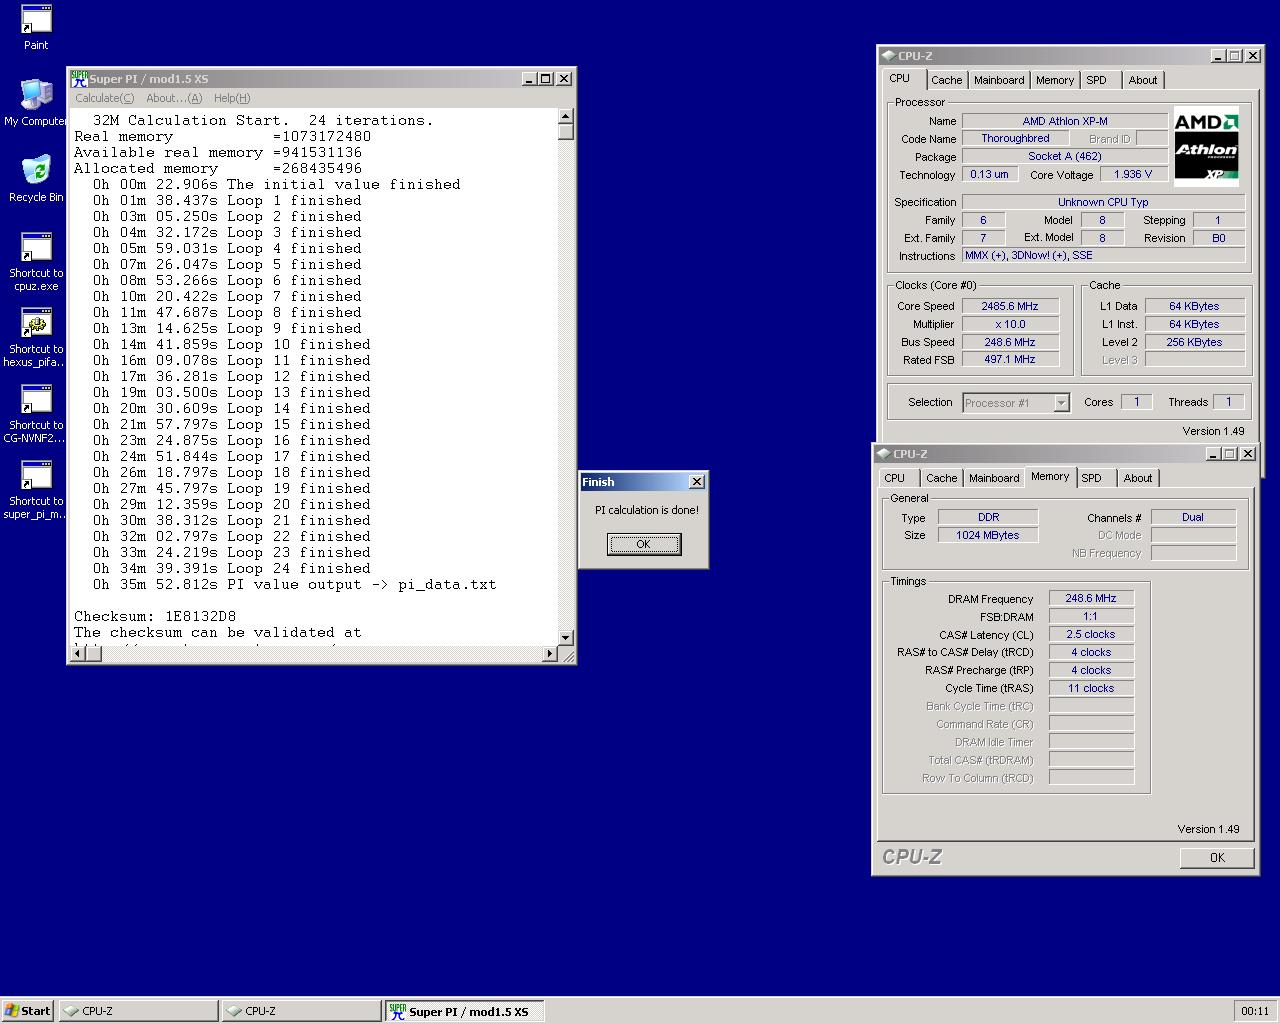Select the Memory tab in lower CPU-Z window
This screenshot has width=1280, height=1024.
tap(1050, 477)
